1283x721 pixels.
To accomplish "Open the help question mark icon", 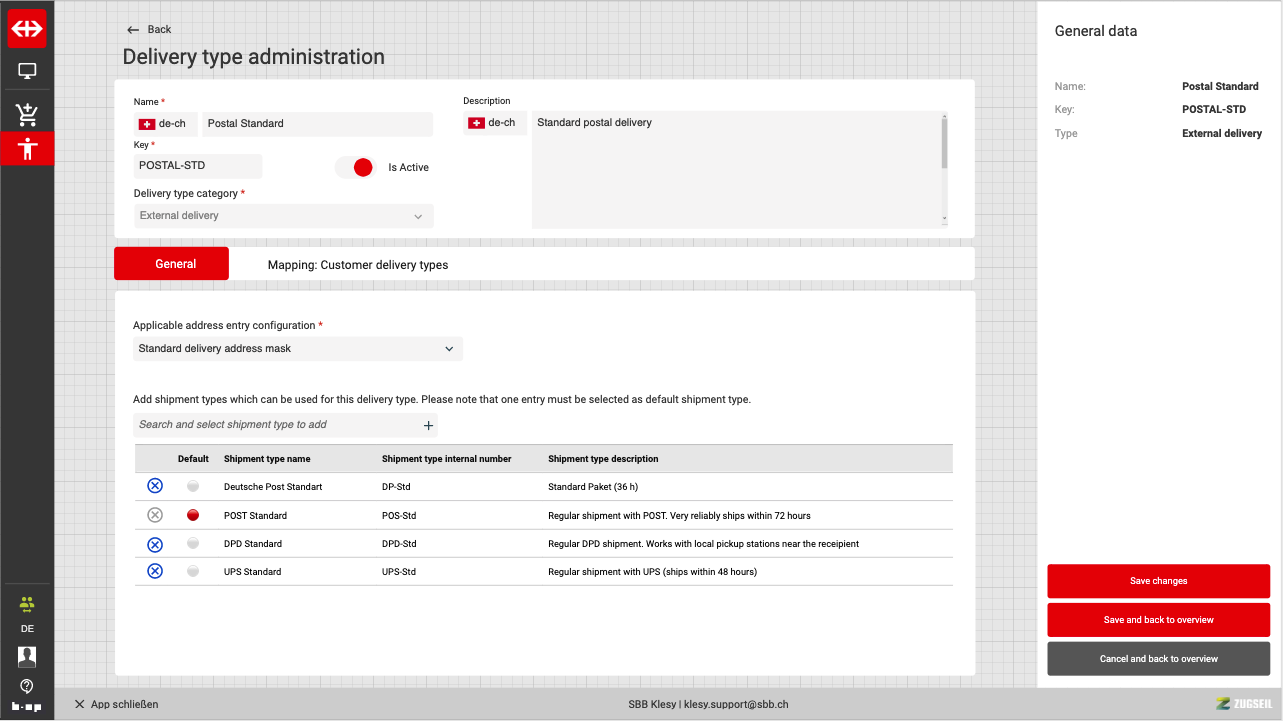I will pyautogui.click(x=27, y=686).
